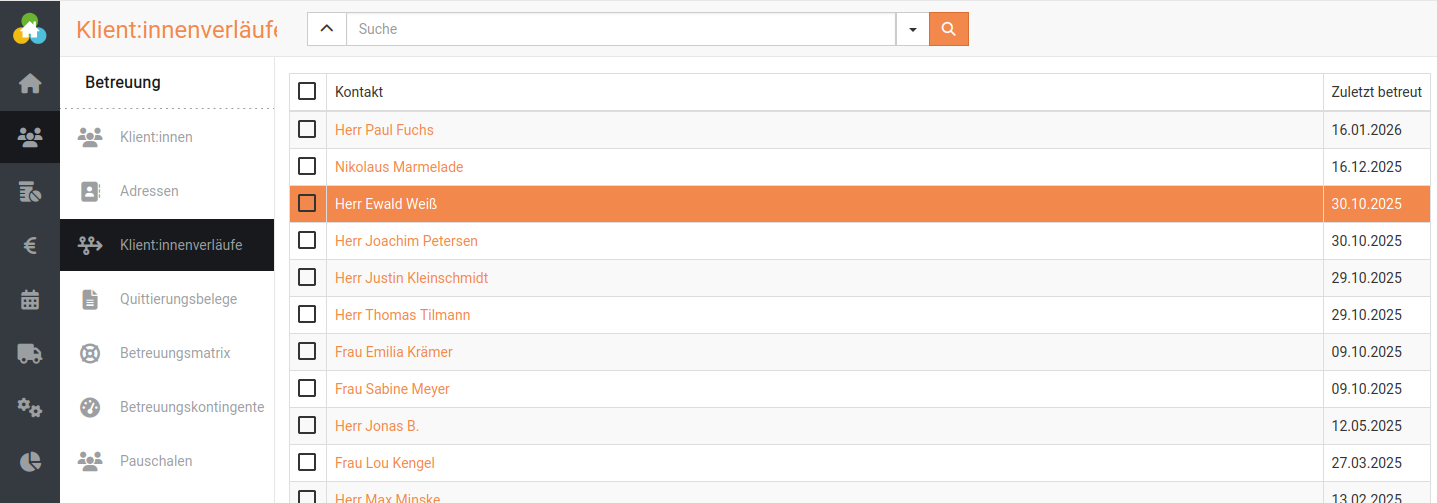Viewport: 1437px width, 503px height.
Task: Open Herr Joachim Petersen's record
Action: click(406, 241)
